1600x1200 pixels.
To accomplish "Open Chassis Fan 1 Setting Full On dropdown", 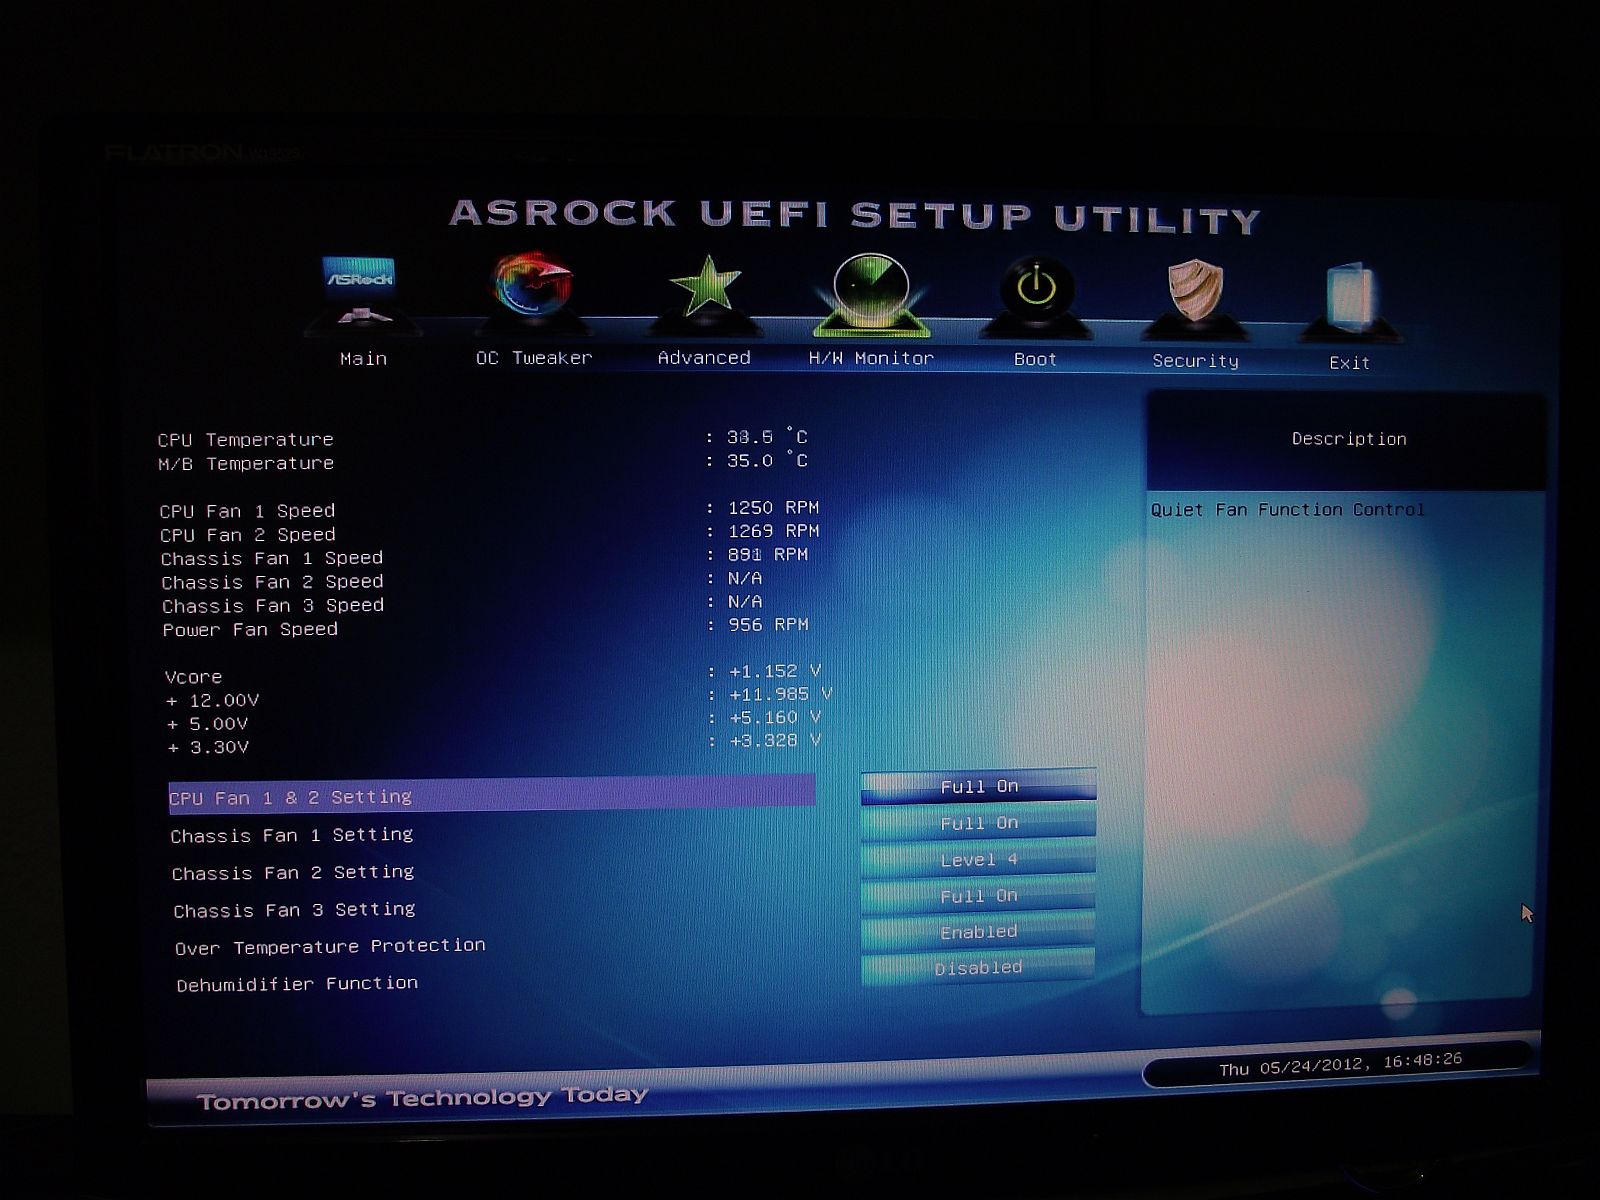I will pos(979,823).
